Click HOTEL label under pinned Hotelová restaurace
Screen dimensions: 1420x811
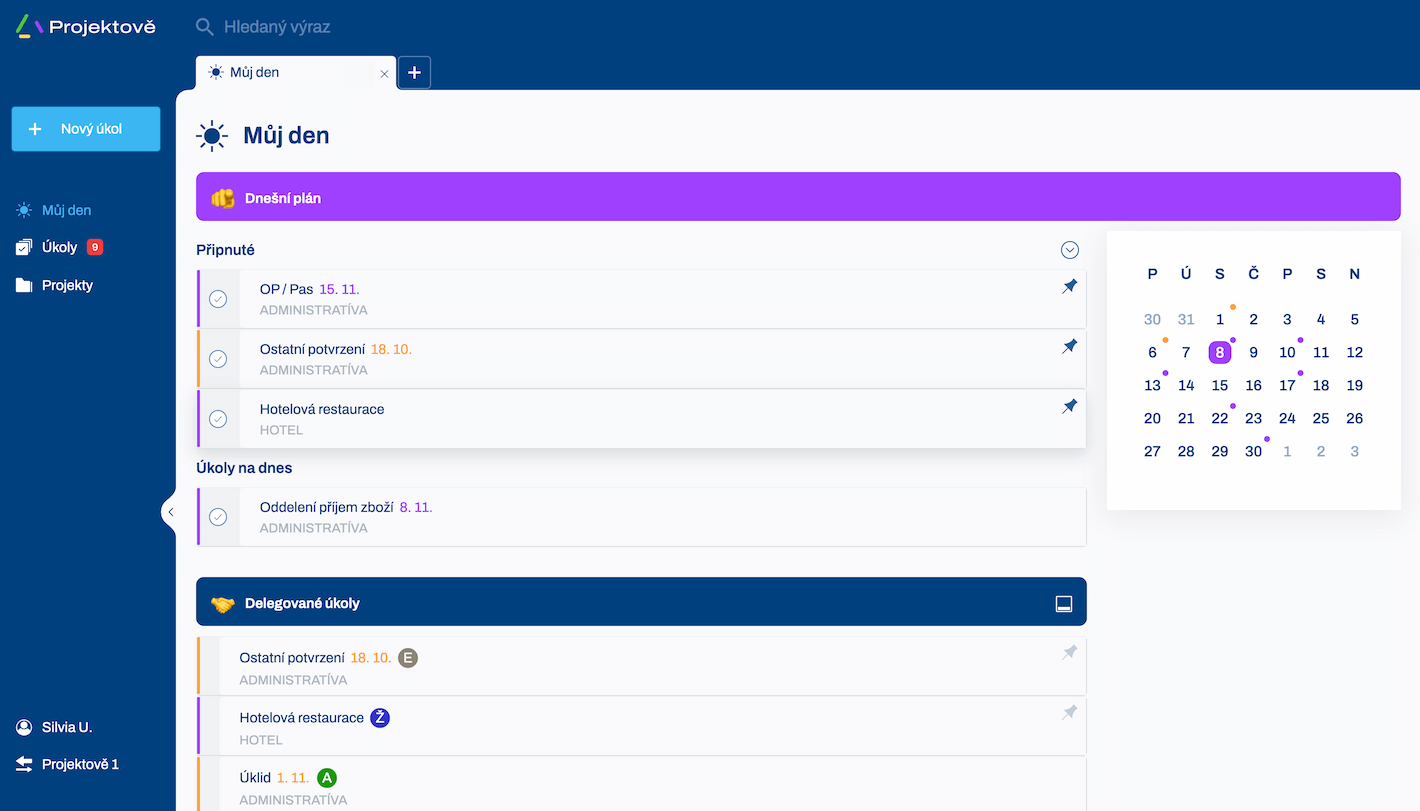click(x=281, y=430)
